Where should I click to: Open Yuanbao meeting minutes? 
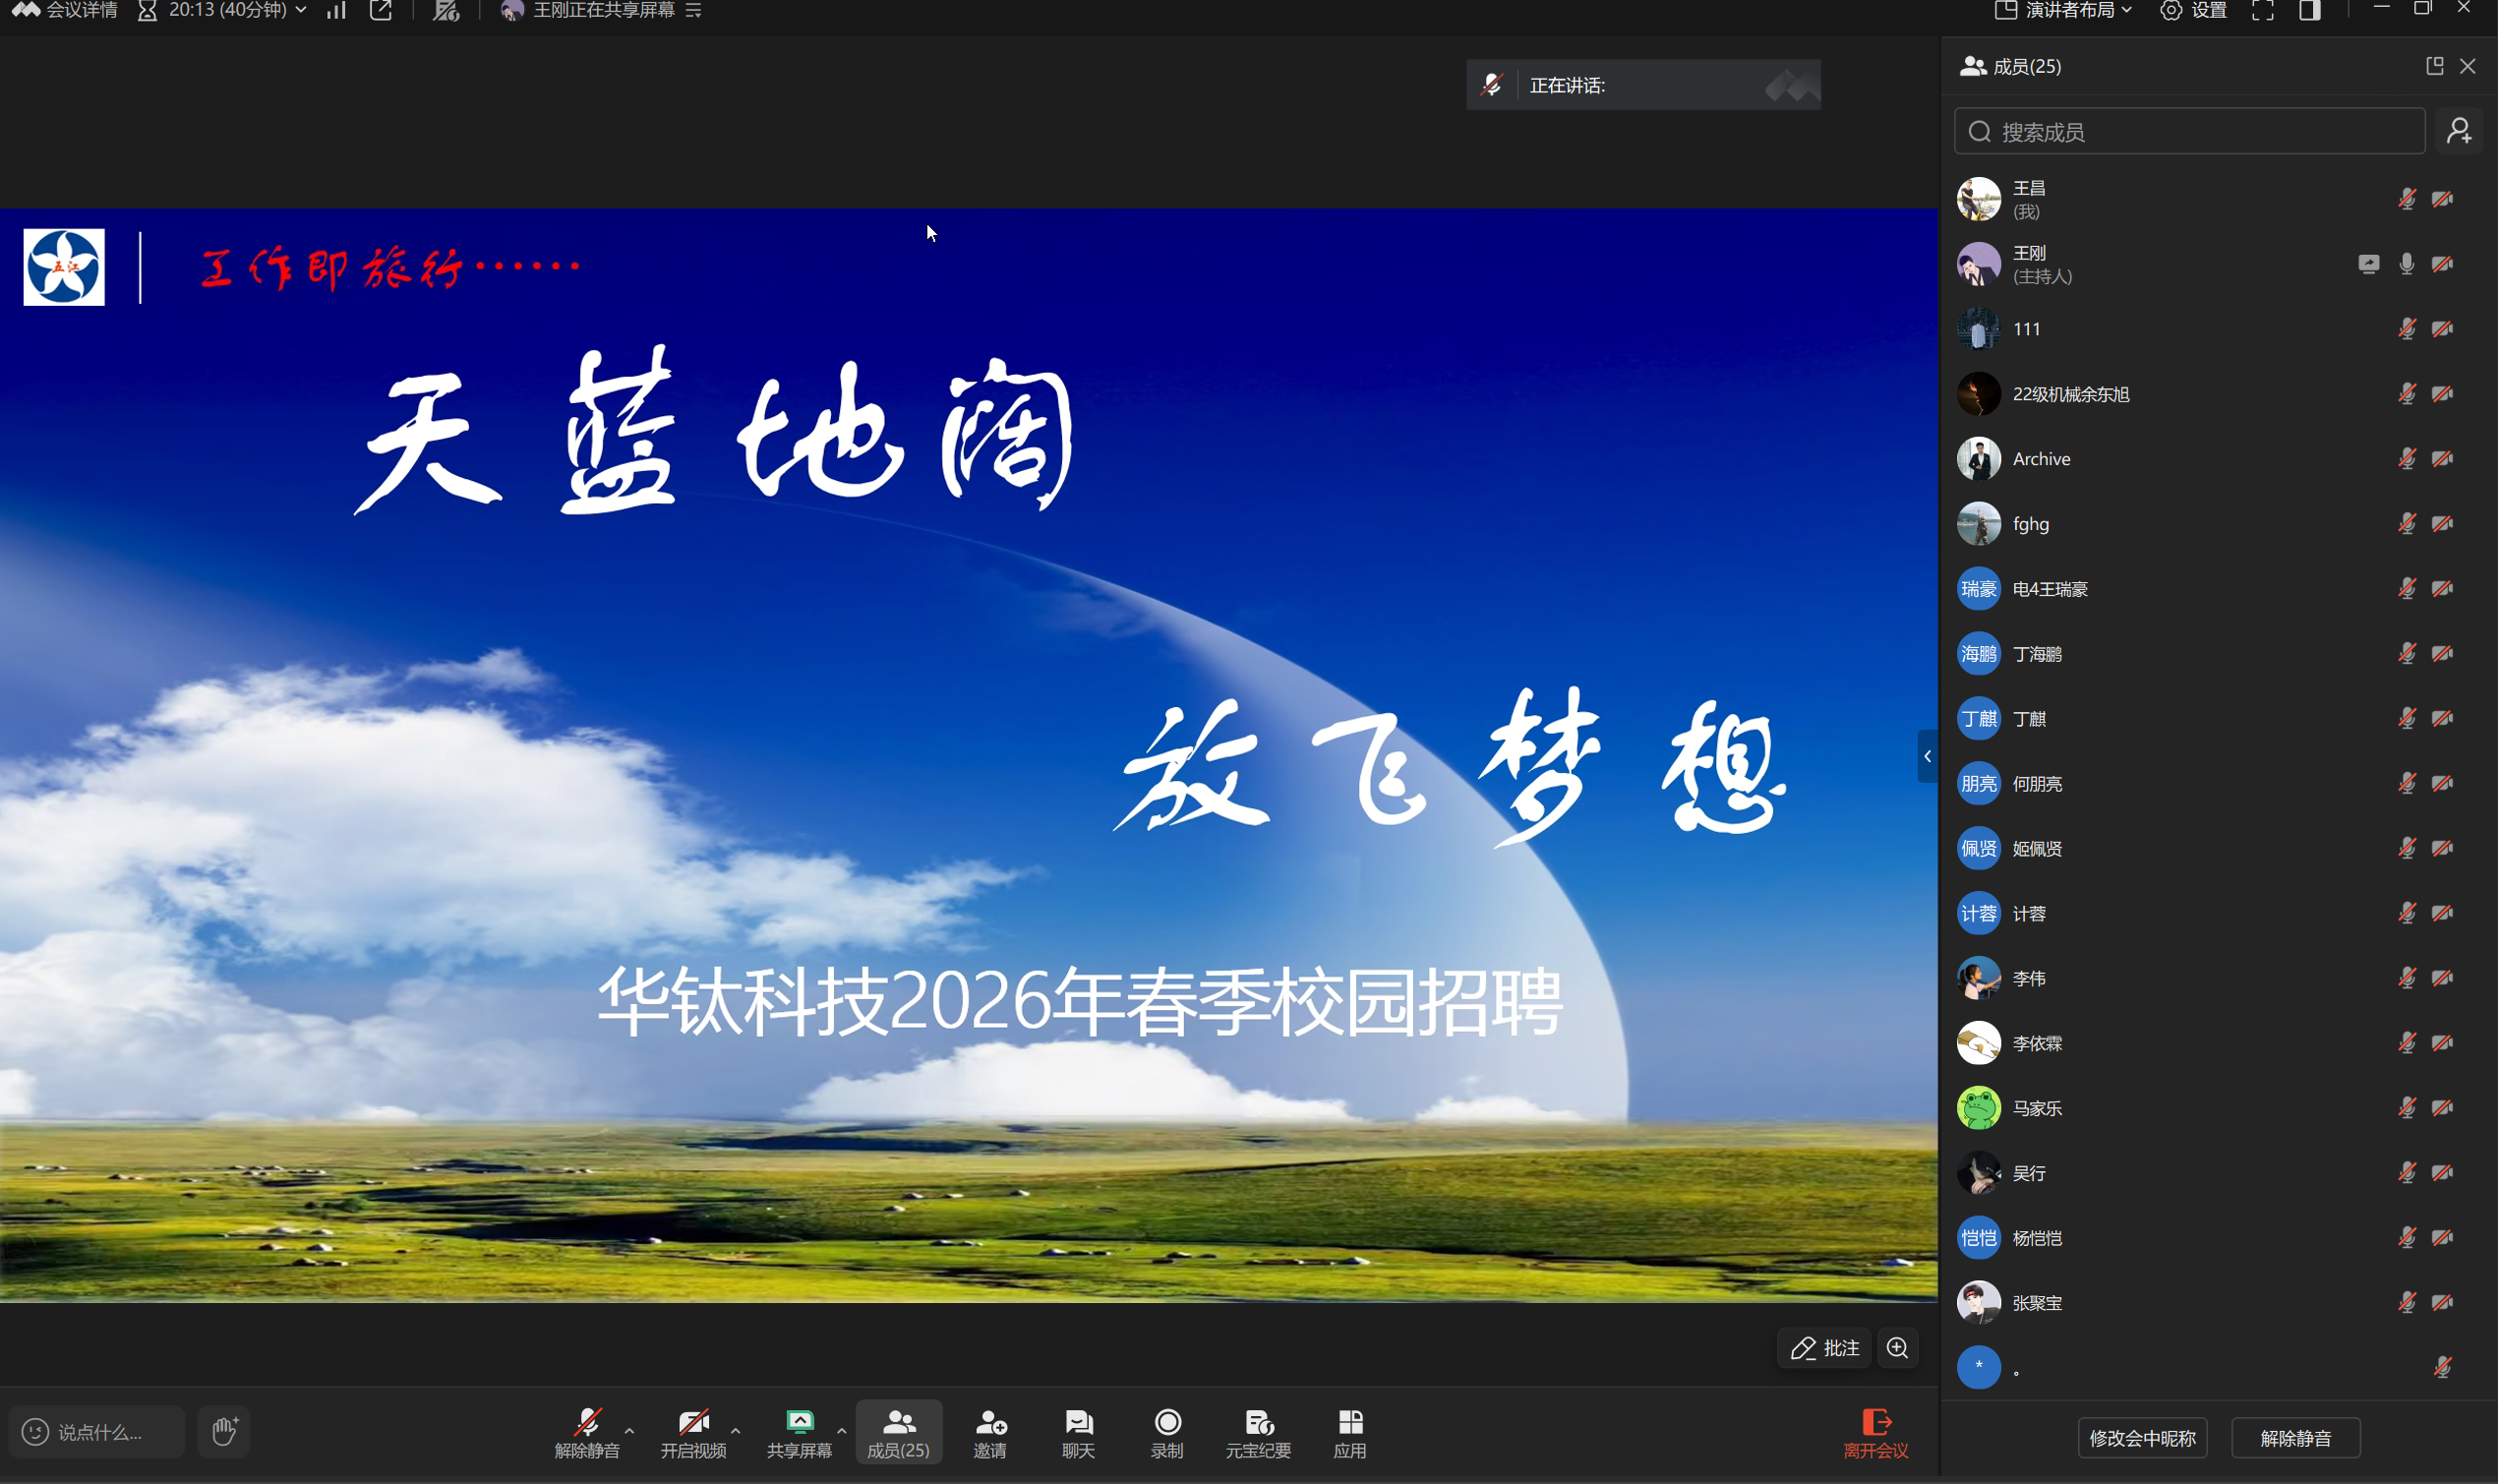1258,1433
